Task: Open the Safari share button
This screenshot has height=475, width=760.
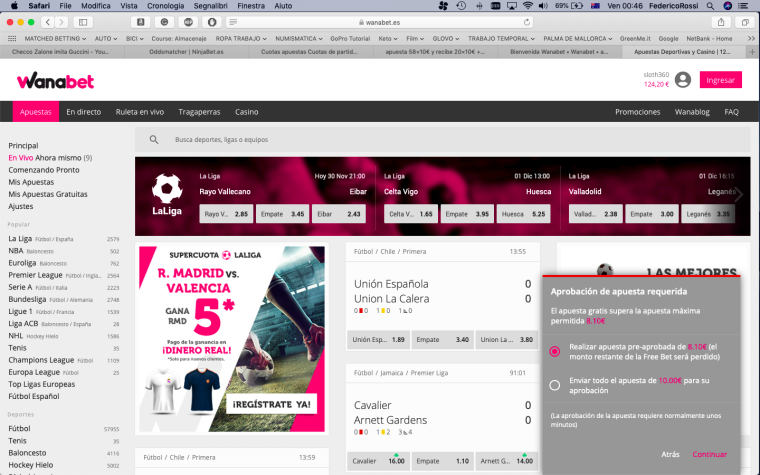Action: coord(721,22)
